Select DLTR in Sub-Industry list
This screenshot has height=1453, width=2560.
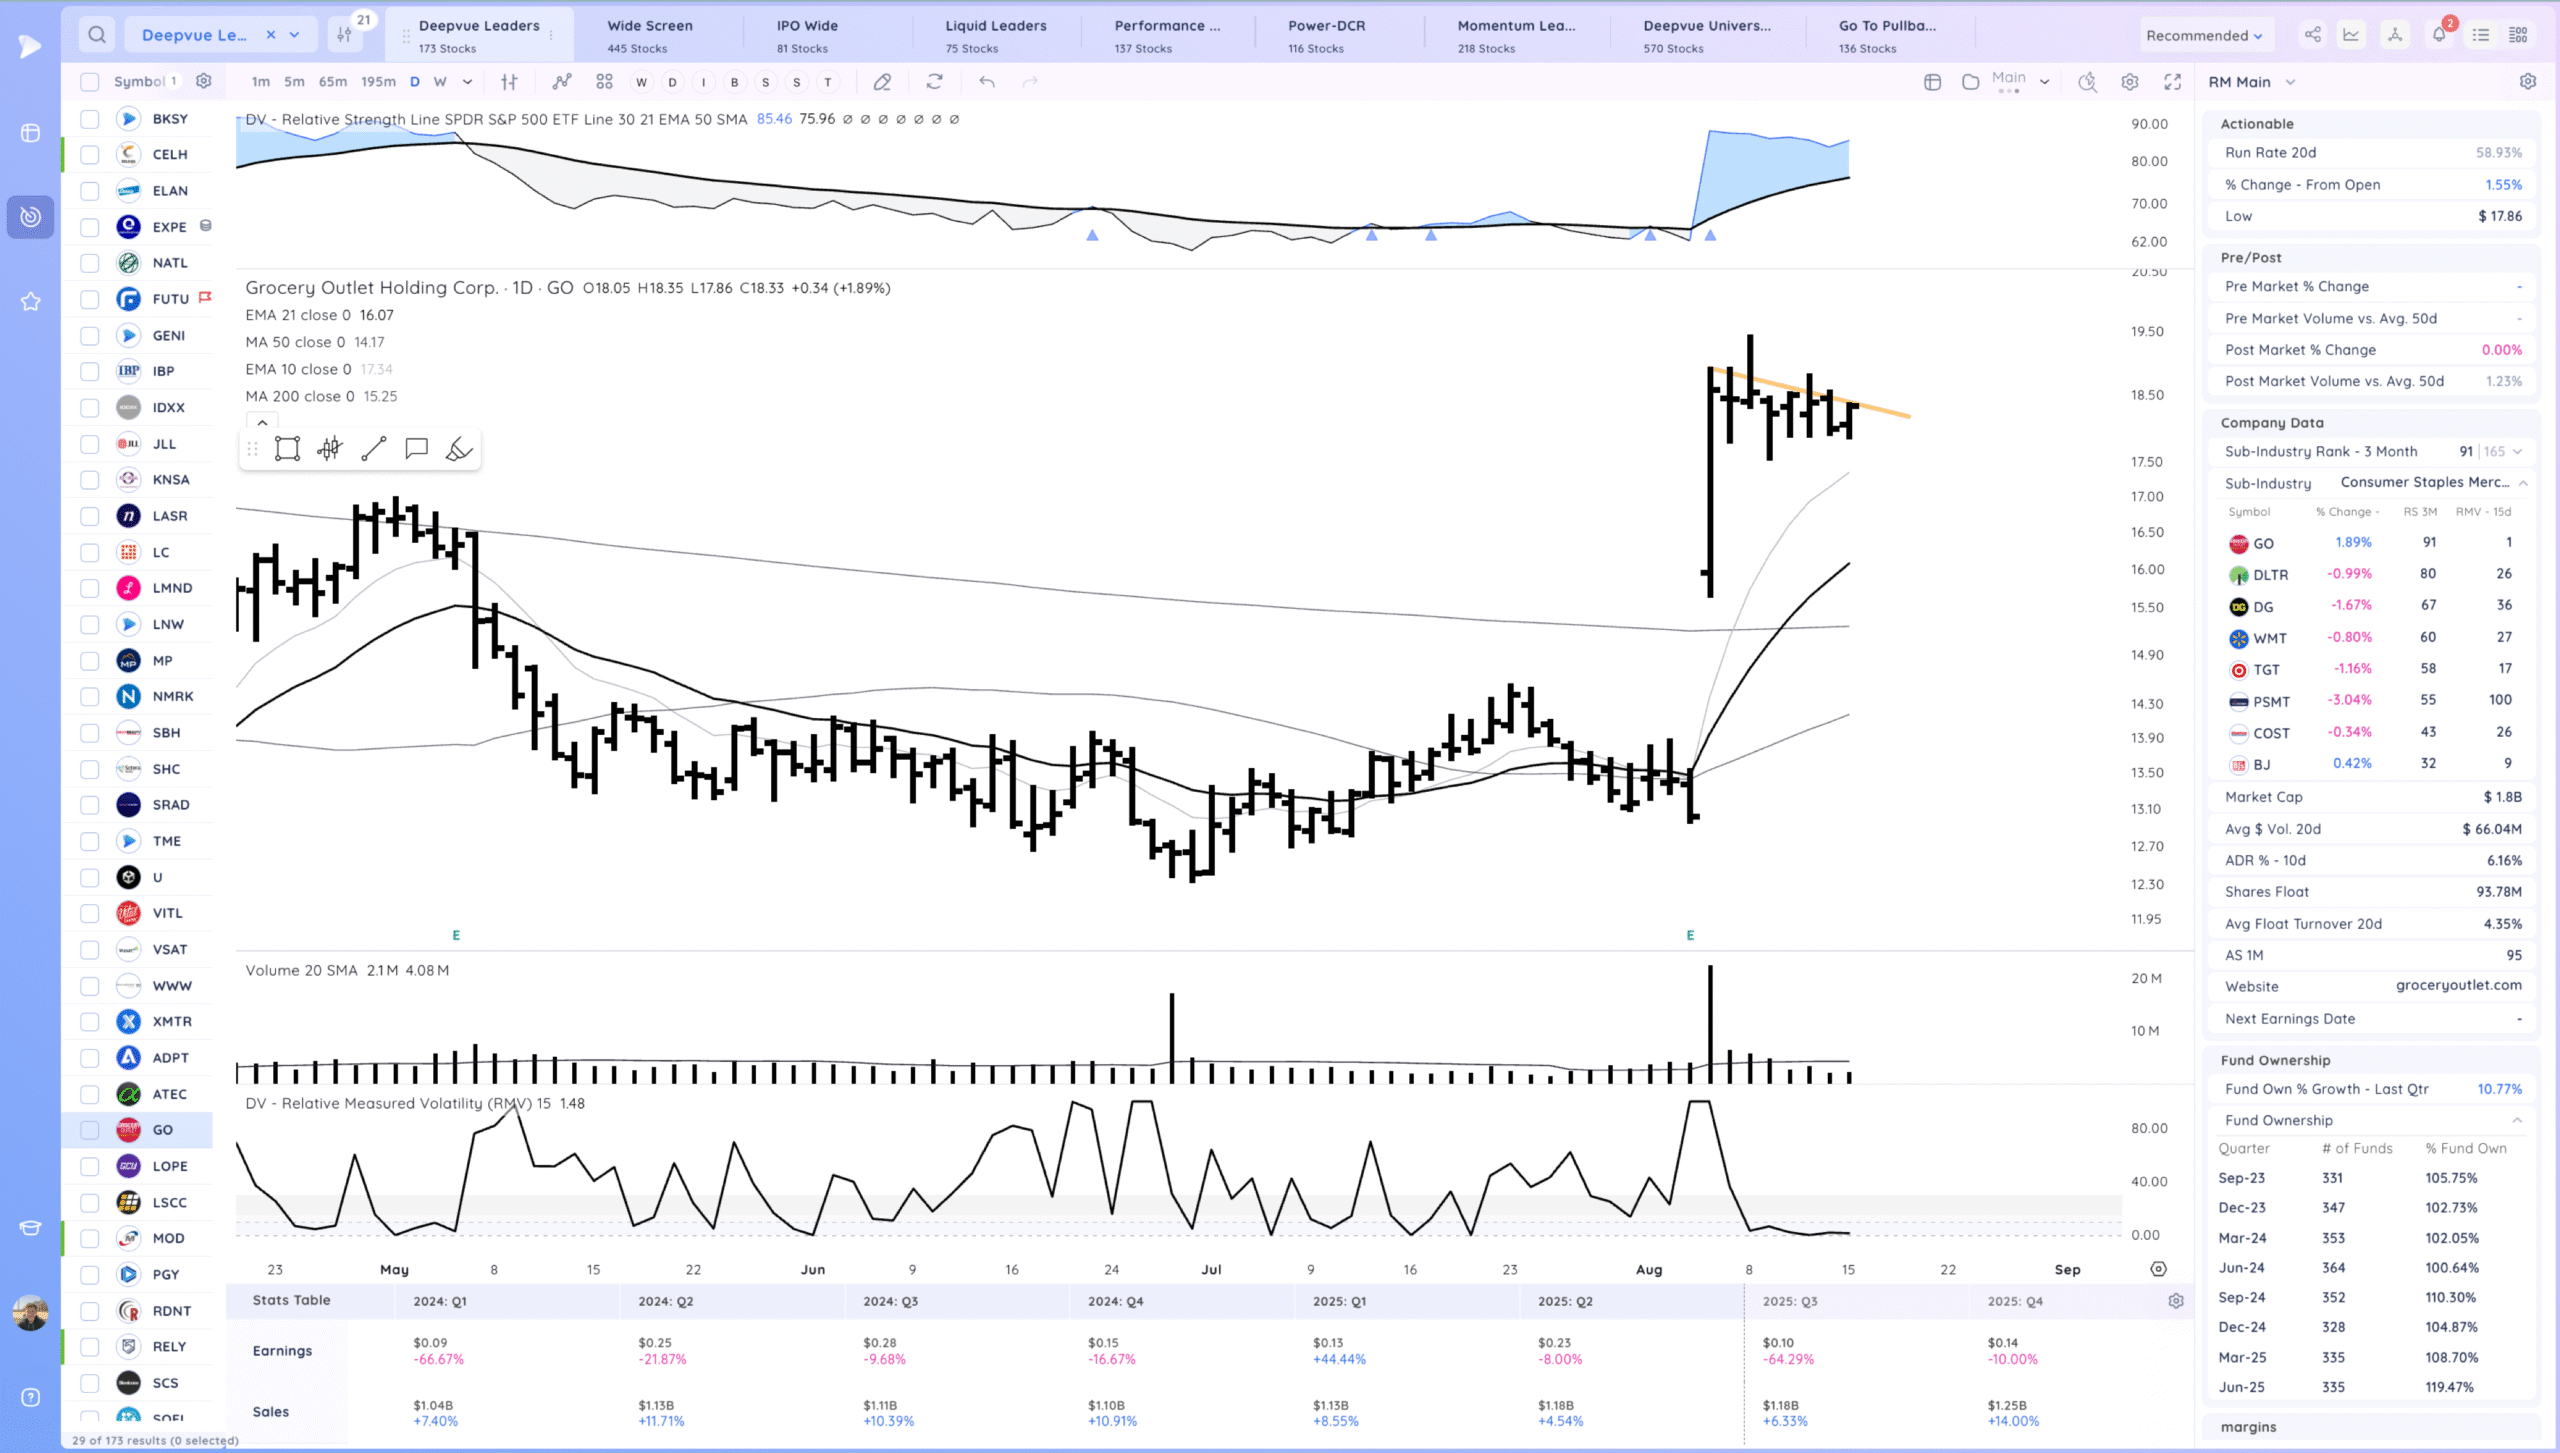[x=2270, y=575]
